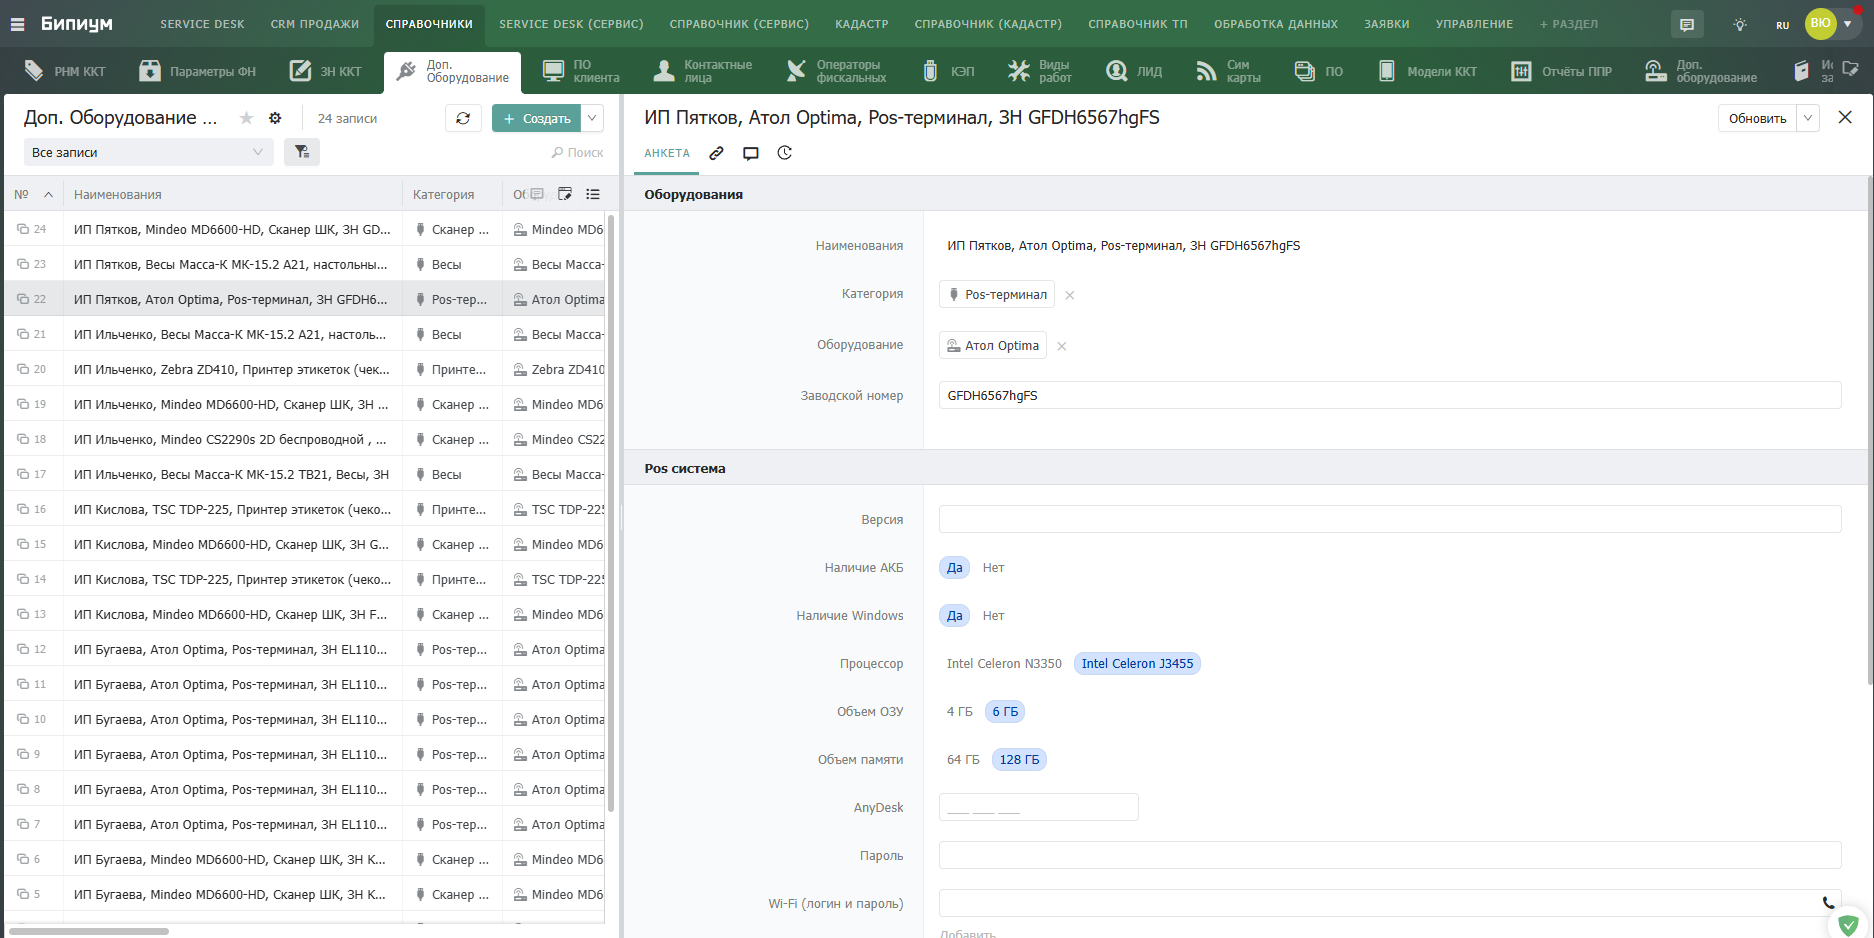
Task: Add a new section with + РАЗДЕЛ
Action: [x=1569, y=24]
